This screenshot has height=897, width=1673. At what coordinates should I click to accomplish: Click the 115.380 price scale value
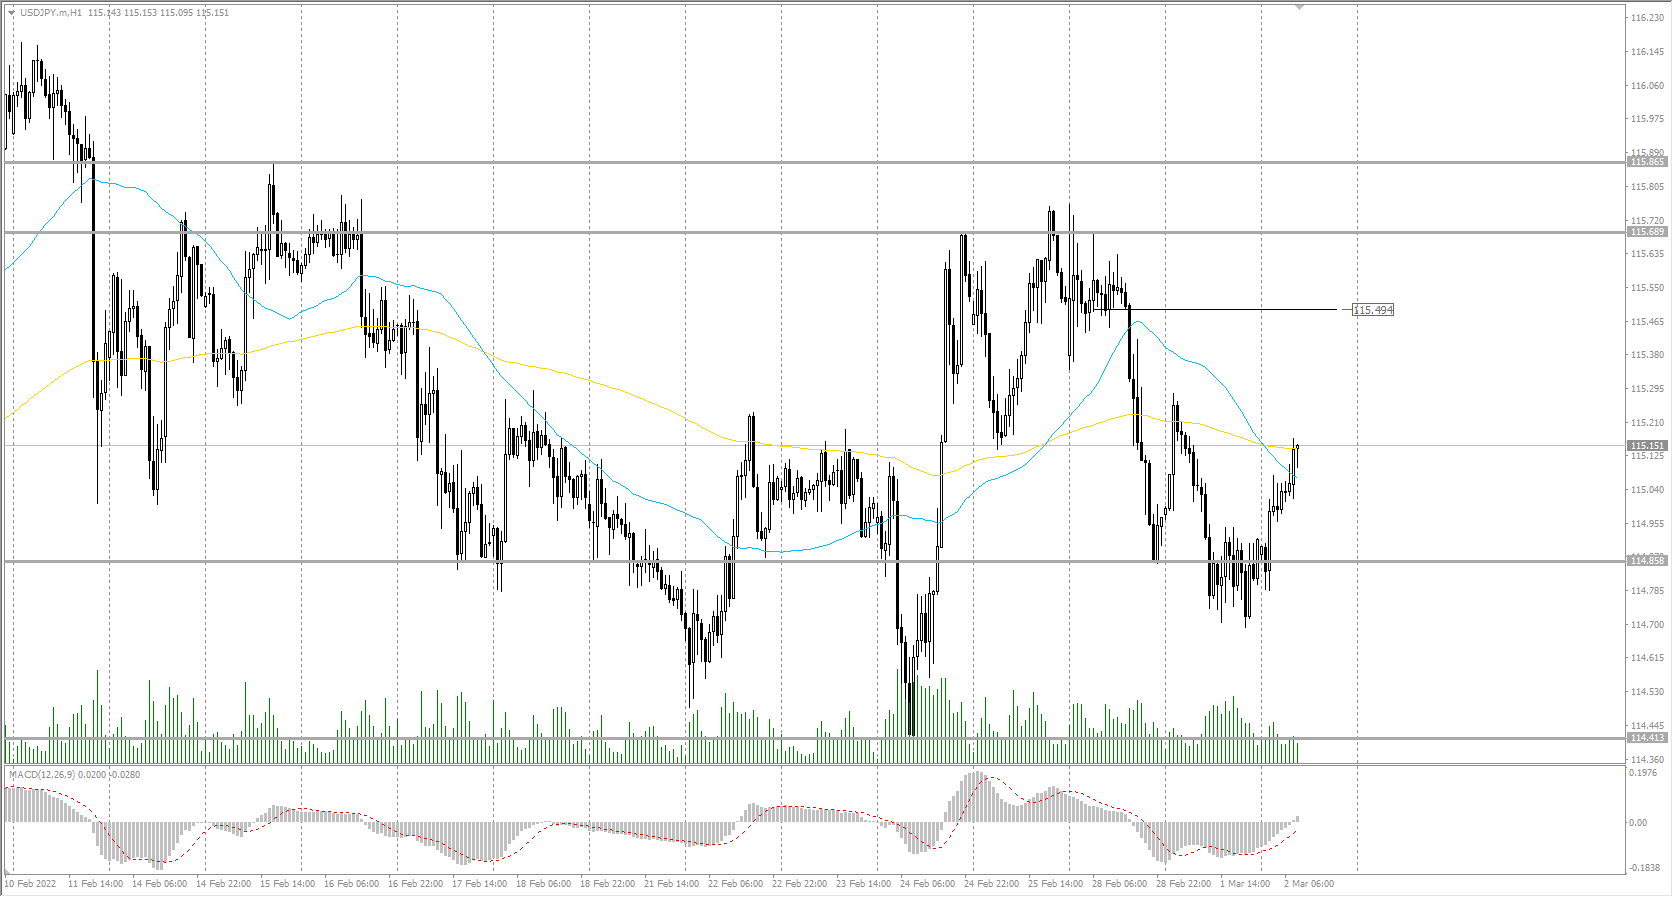coord(1648,355)
